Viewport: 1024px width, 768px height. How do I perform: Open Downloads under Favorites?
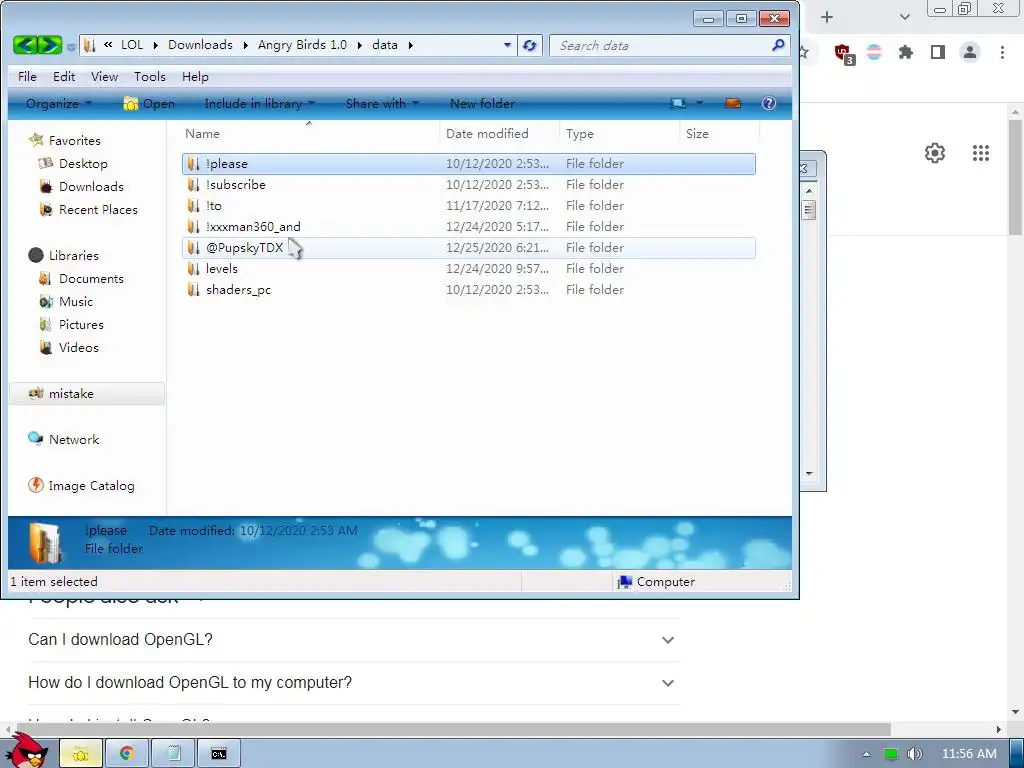point(91,186)
